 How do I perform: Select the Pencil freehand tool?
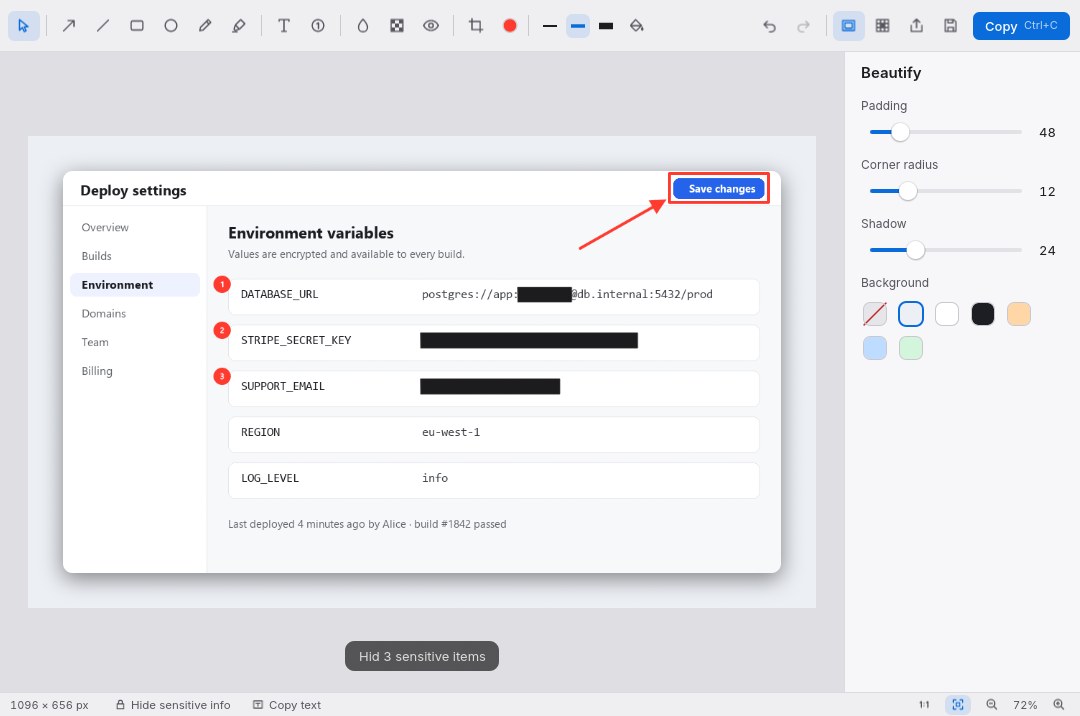[205, 26]
